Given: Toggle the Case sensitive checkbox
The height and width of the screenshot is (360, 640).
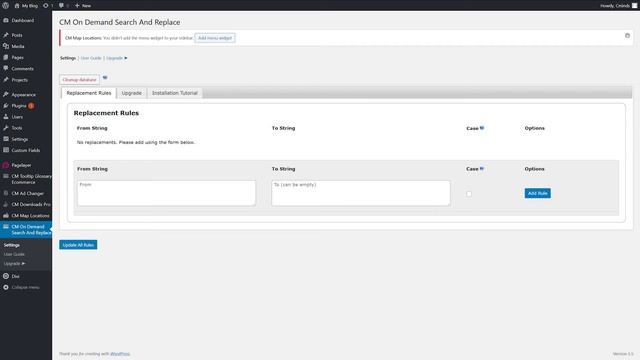Looking at the screenshot, I should click(469, 194).
